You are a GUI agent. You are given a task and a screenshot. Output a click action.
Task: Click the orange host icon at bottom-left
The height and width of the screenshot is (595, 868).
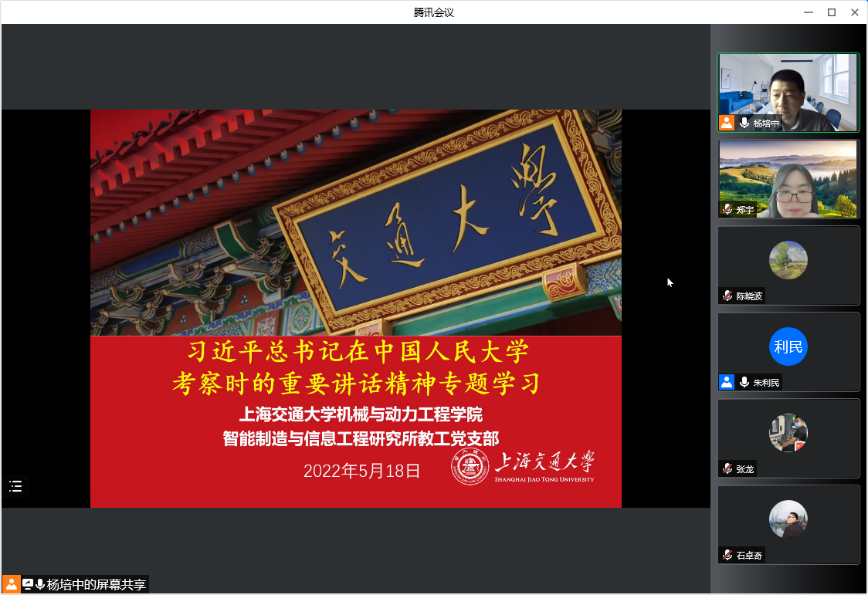pyautogui.click(x=11, y=585)
